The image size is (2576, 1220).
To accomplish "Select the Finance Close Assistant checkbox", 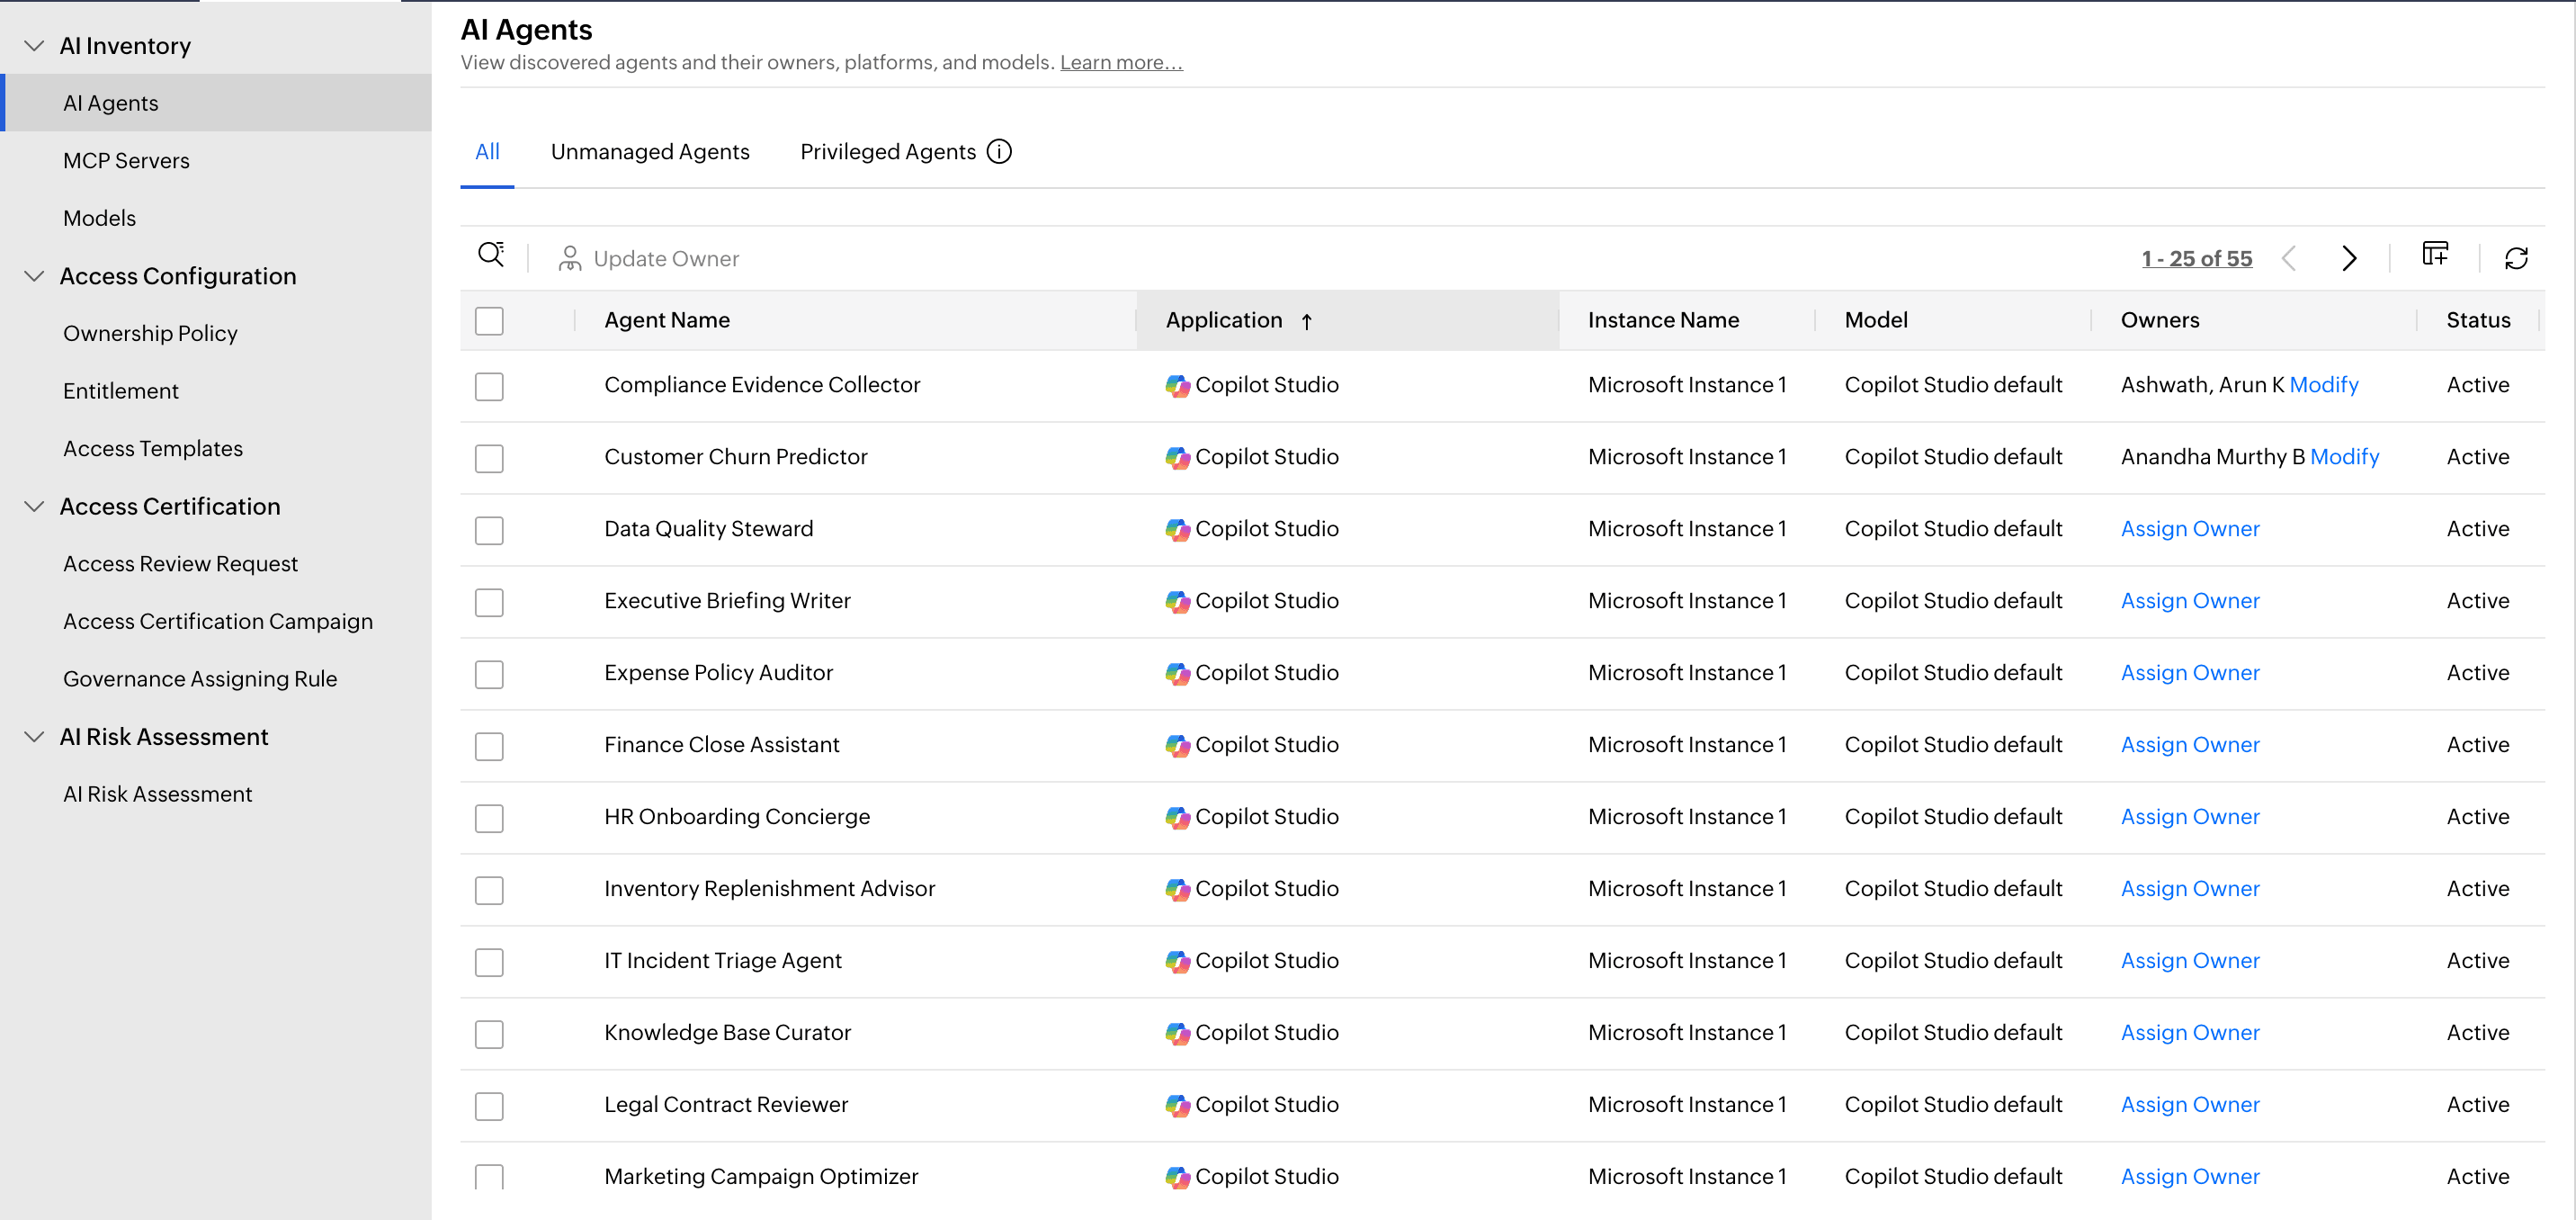I will pos(489,746).
